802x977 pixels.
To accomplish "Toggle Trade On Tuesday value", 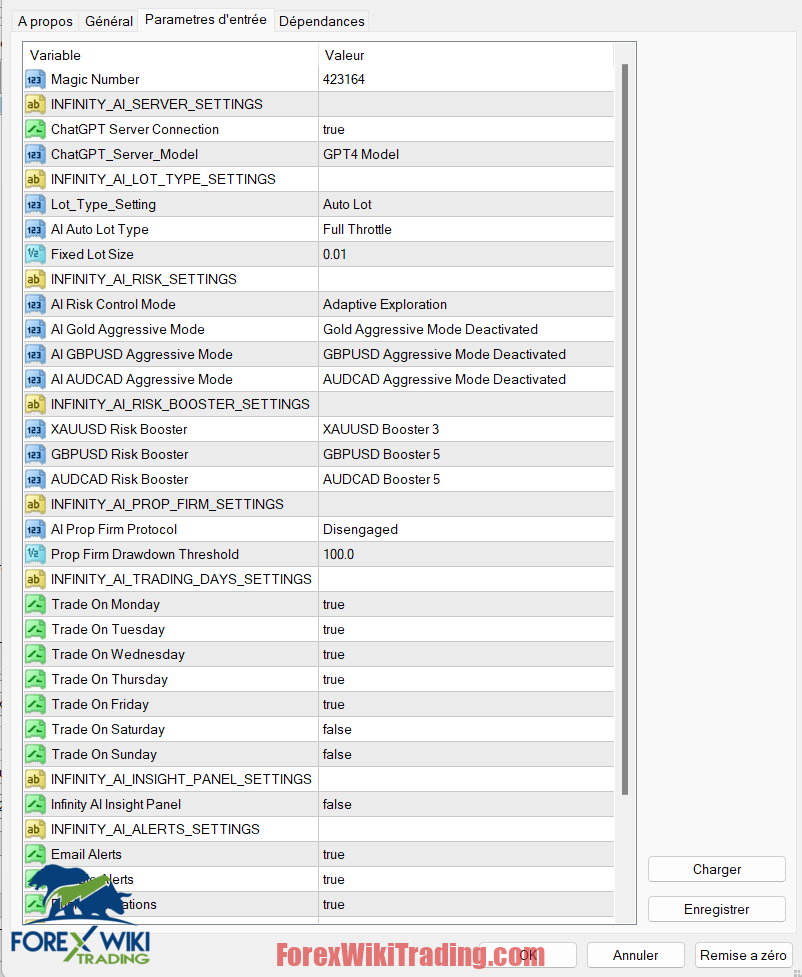I will click(466, 629).
